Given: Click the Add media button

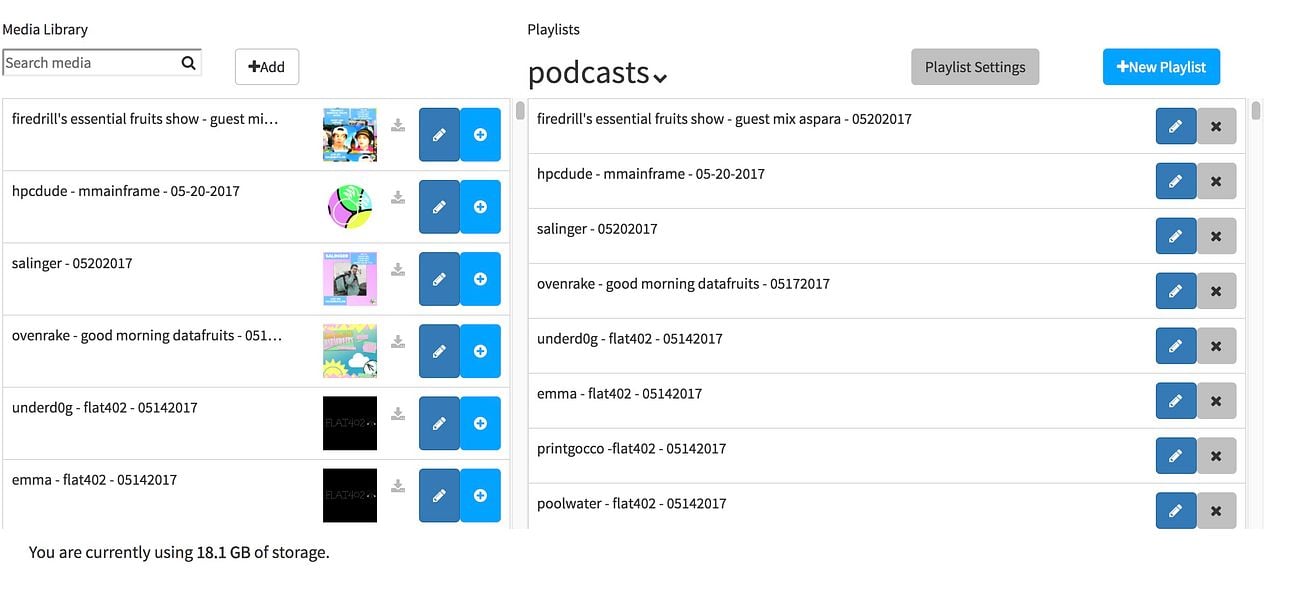Looking at the screenshot, I should tap(267, 67).
